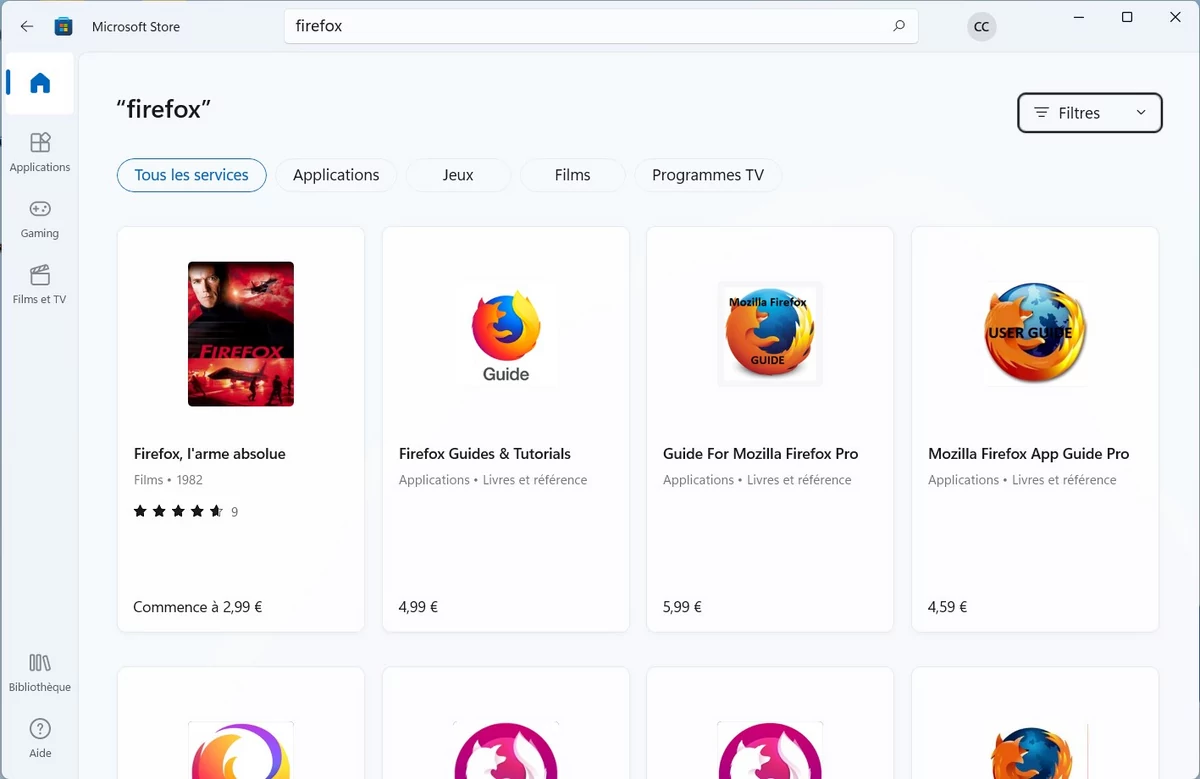Click the Firefox Guides & Tutorials app icon
The image size is (1200, 779).
(x=506, y=334)
